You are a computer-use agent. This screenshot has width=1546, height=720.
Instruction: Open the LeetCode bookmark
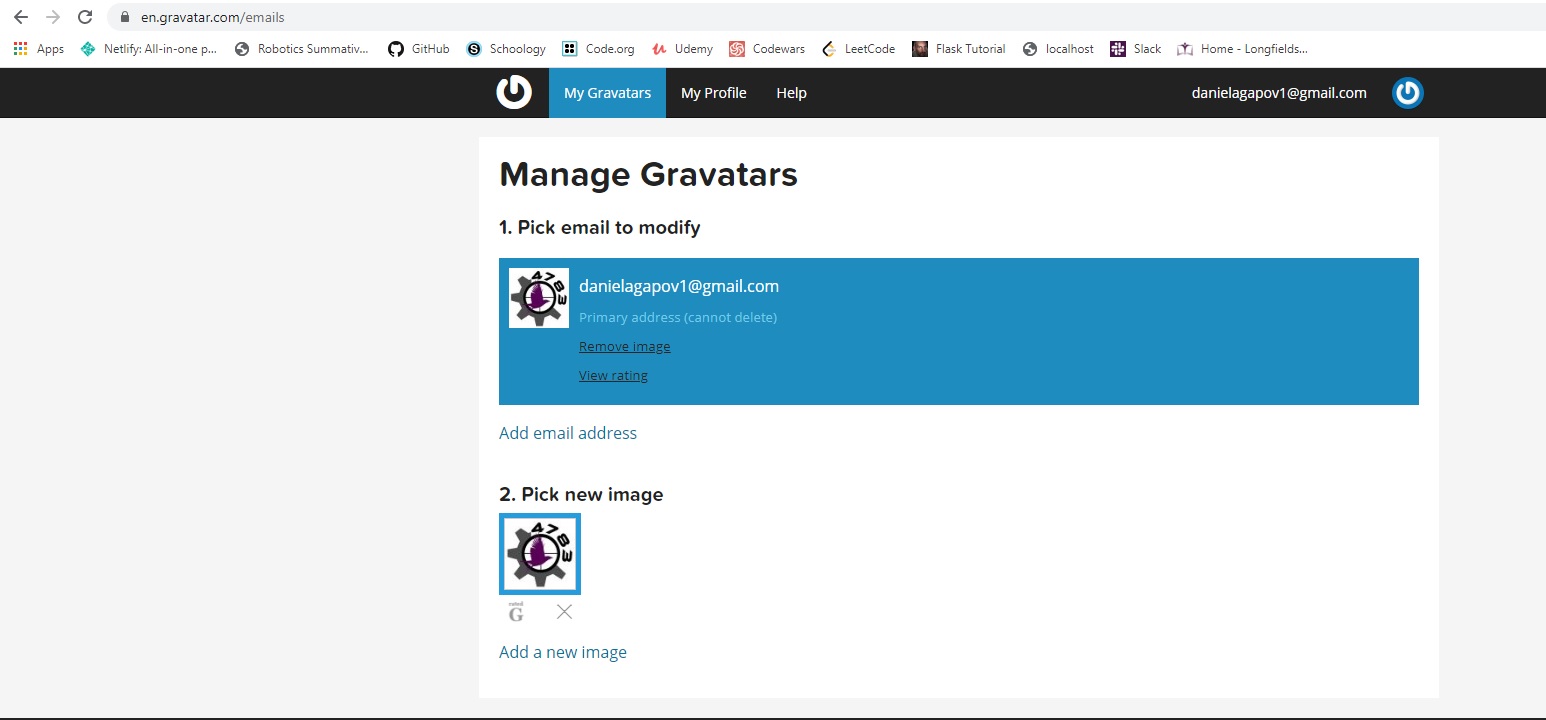click(x=858, y=49)
